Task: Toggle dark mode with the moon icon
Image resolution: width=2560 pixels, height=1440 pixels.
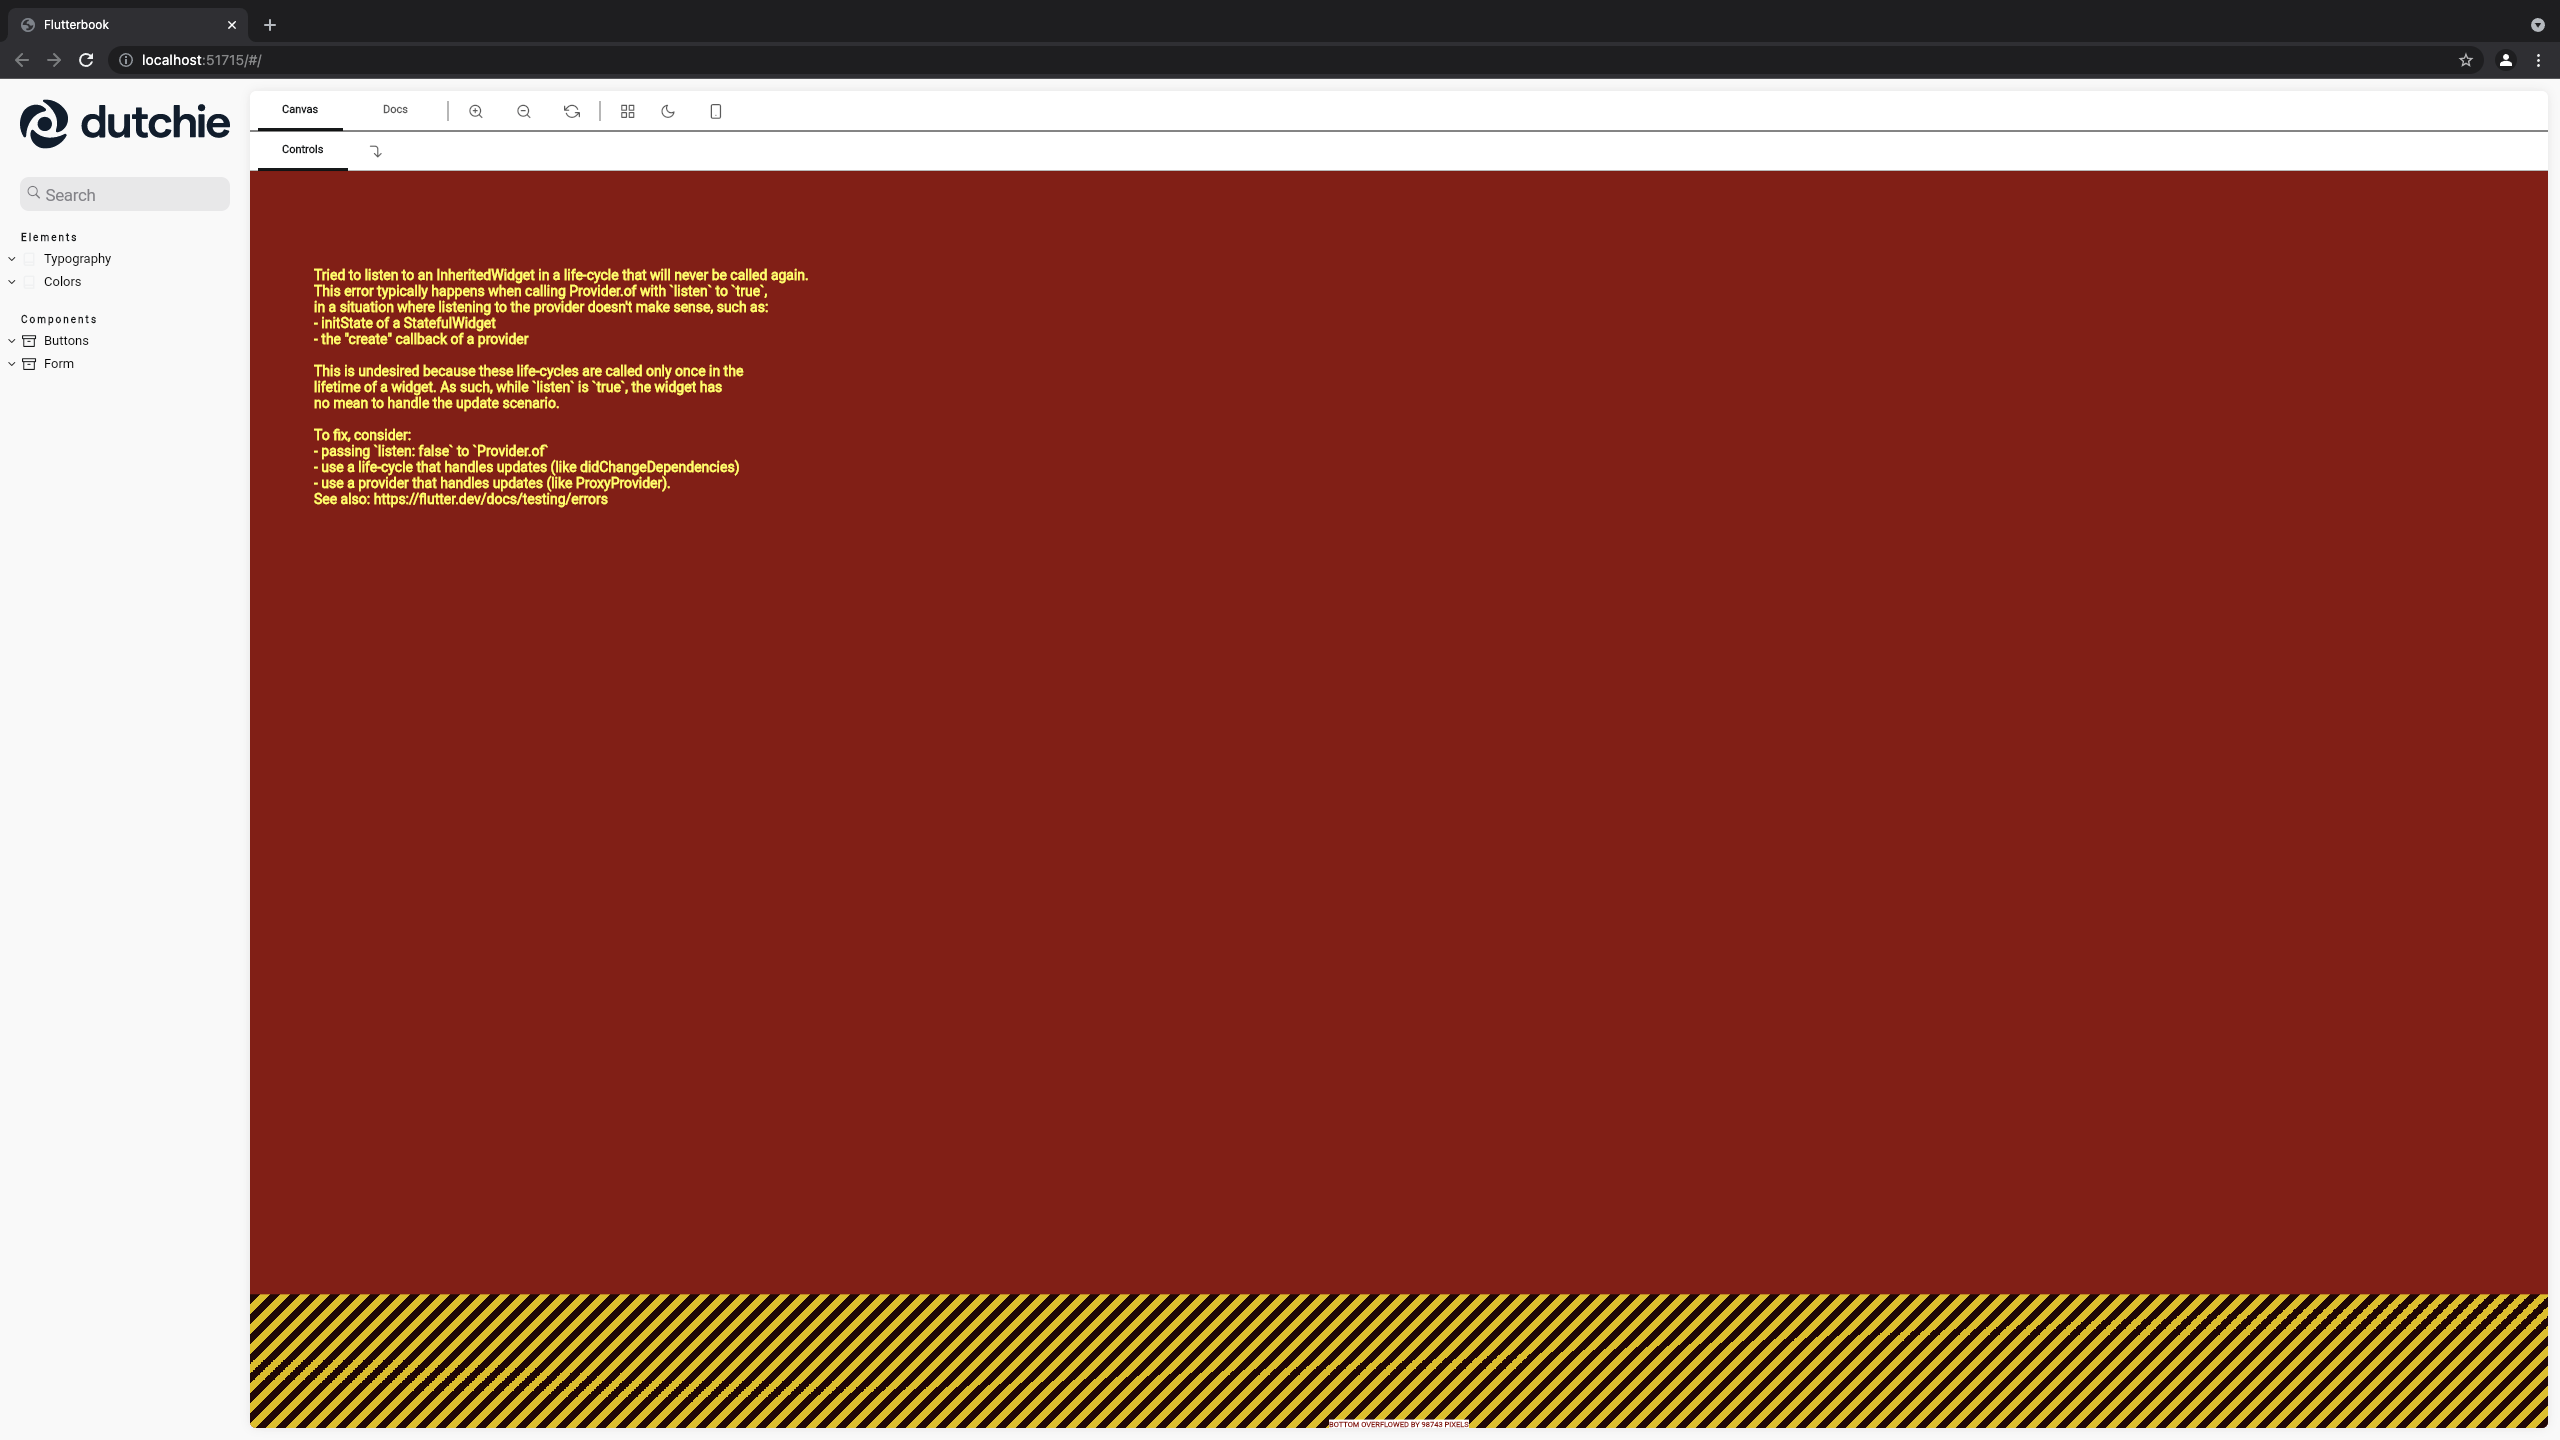Action: (x=667, y=111)
